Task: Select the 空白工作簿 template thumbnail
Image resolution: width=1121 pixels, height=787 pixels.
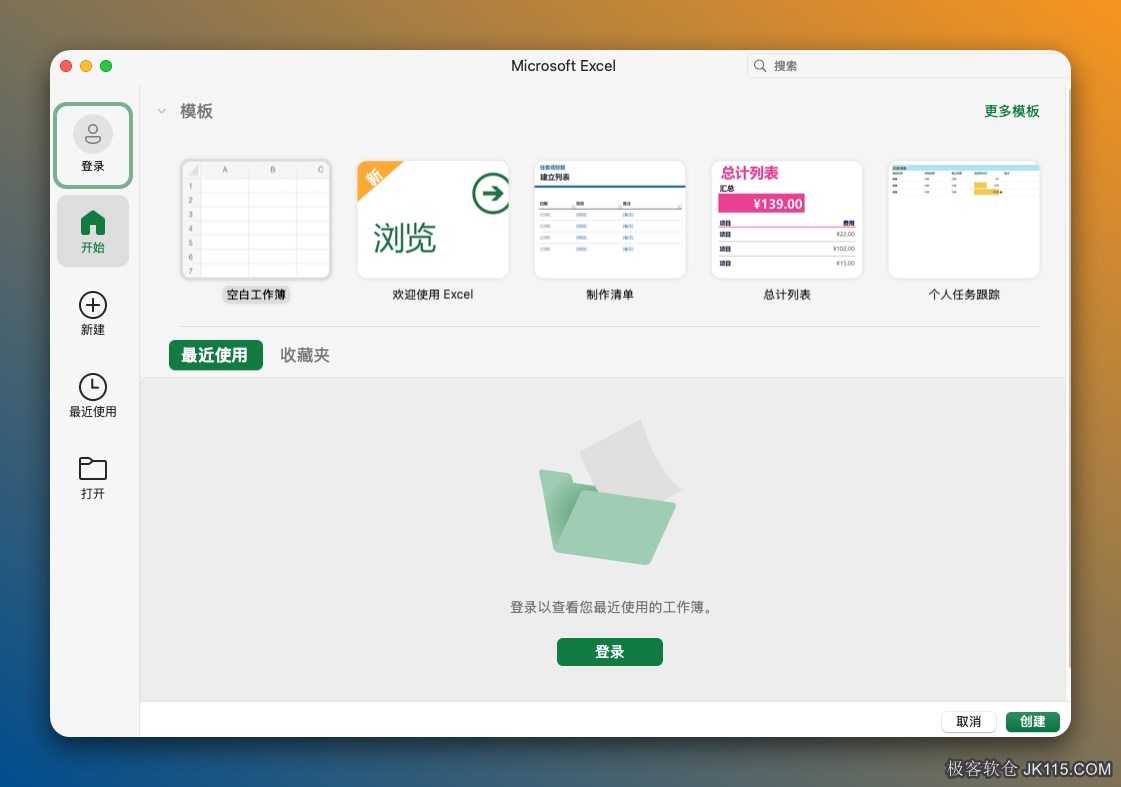Action: (x=256, y=219)
